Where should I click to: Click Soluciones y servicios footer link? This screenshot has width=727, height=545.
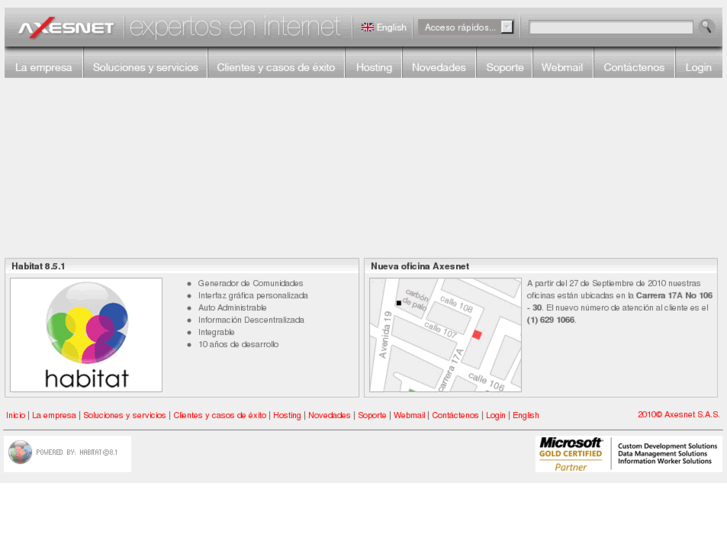(x=125, y=415)
